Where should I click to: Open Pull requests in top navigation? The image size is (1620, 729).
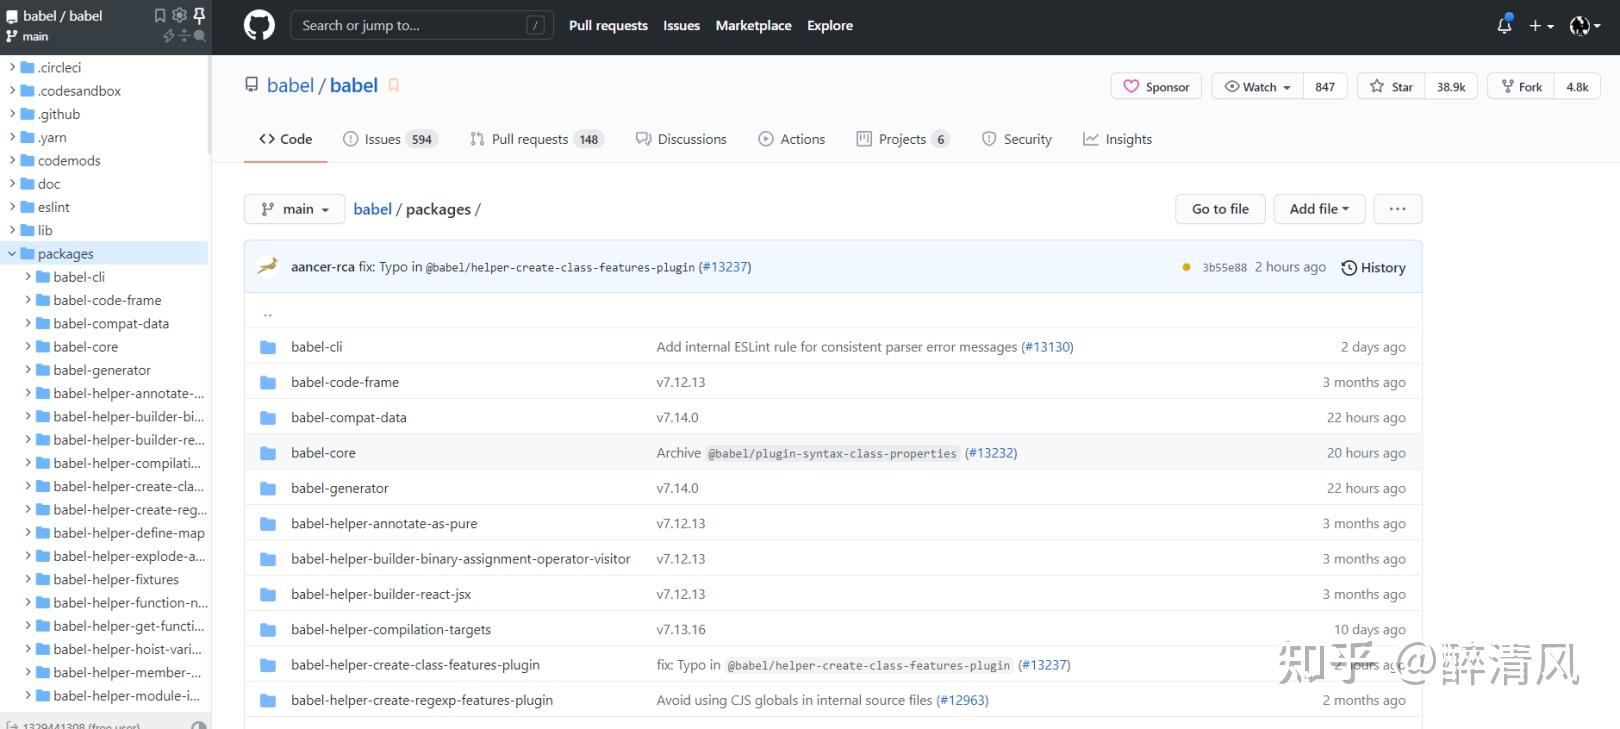pyautogui.click(x=608, y=26)
